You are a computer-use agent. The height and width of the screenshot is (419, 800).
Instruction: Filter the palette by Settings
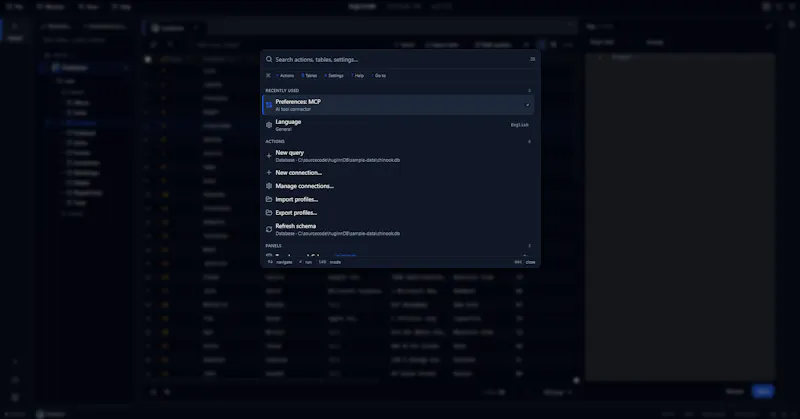(x=334, y=76)
